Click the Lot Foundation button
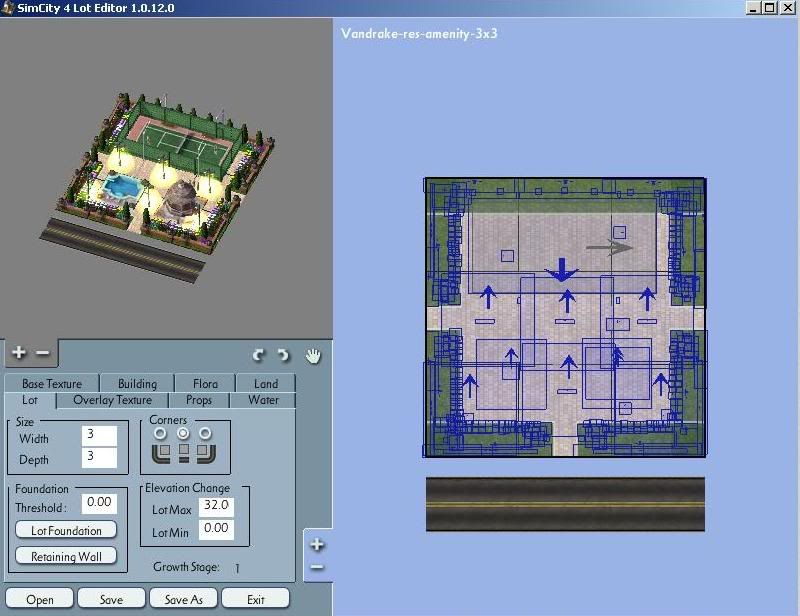Image resolution: width=800 pixels, height=616 pixels. pyautogui.click(x=66, y=530)
